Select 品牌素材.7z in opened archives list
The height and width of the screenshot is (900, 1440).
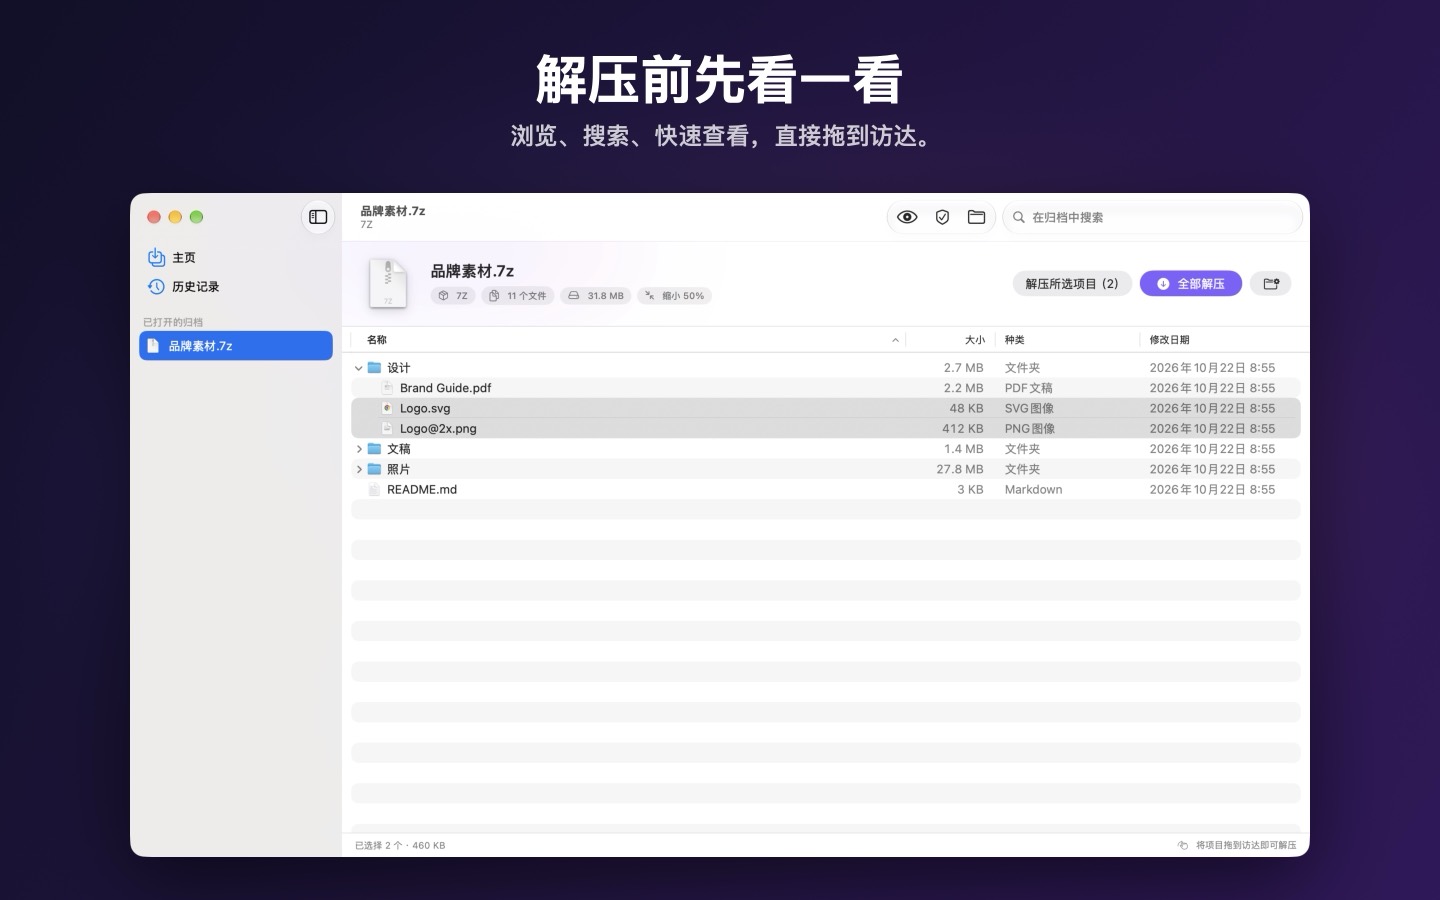[x=236, y=346]
